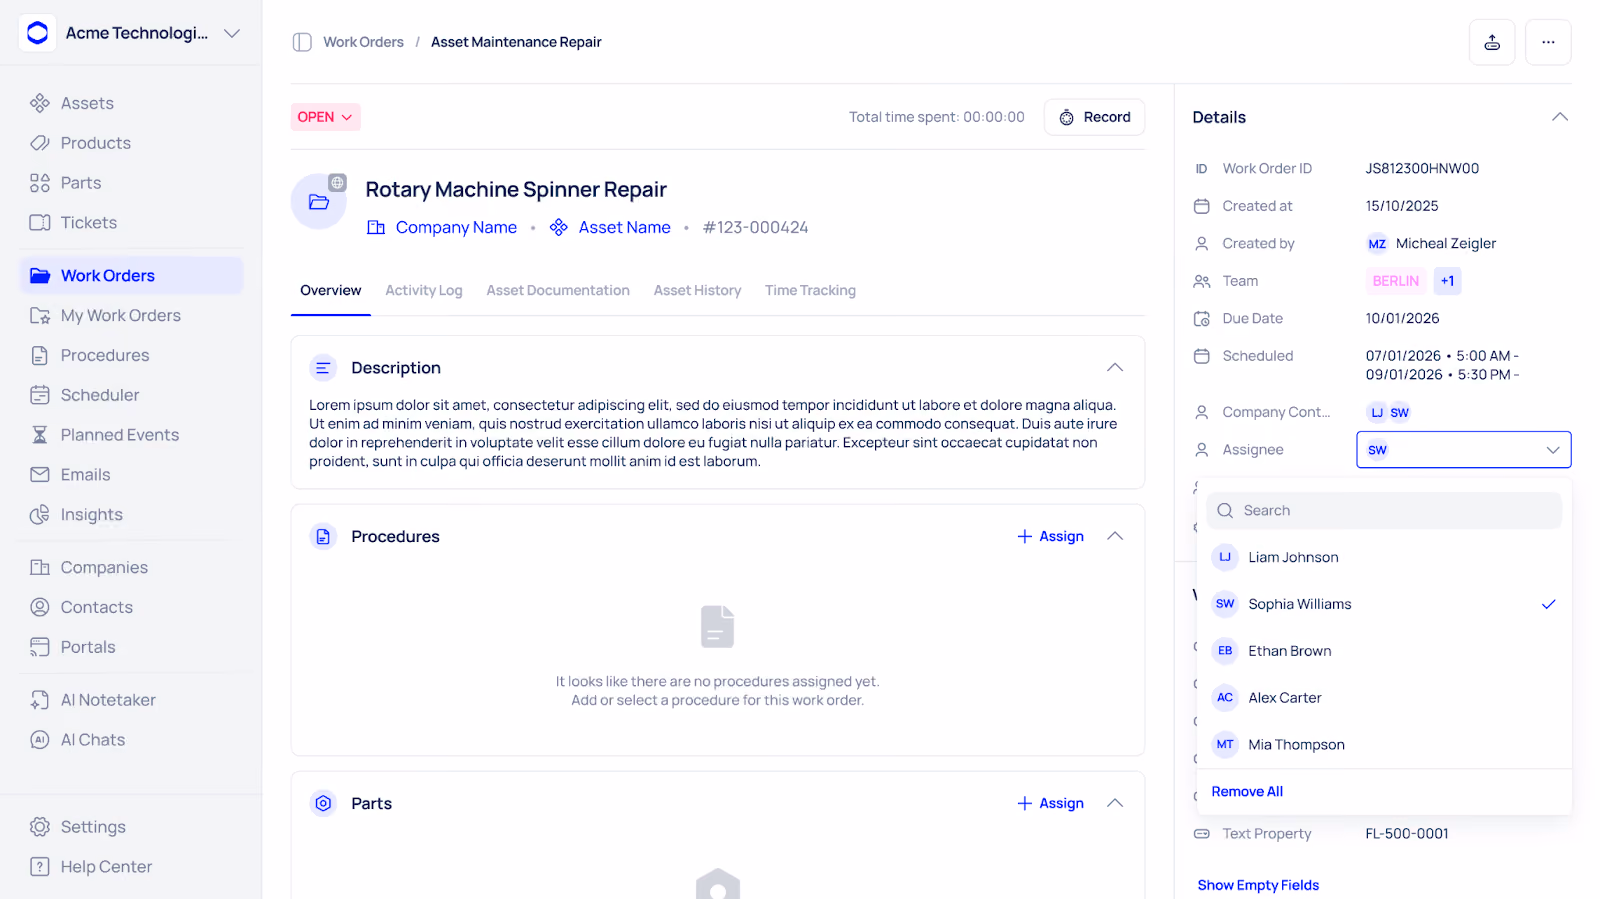The width and height of the screenshot is (1600, 899).
Task: Open the Scheduler calendar icon
Action: pyautogui.click(x=40, y=395)
